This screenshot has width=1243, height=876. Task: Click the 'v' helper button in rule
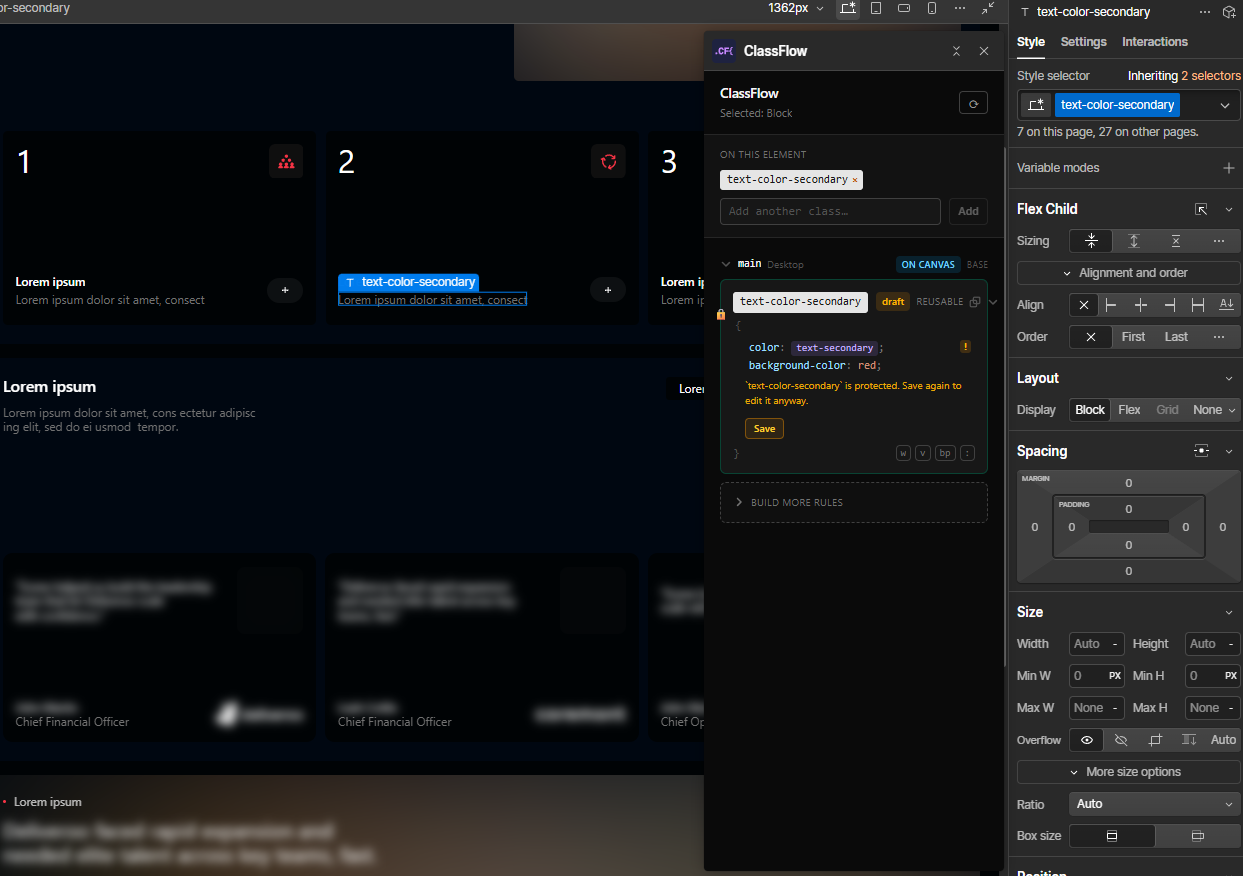(923, 453)
